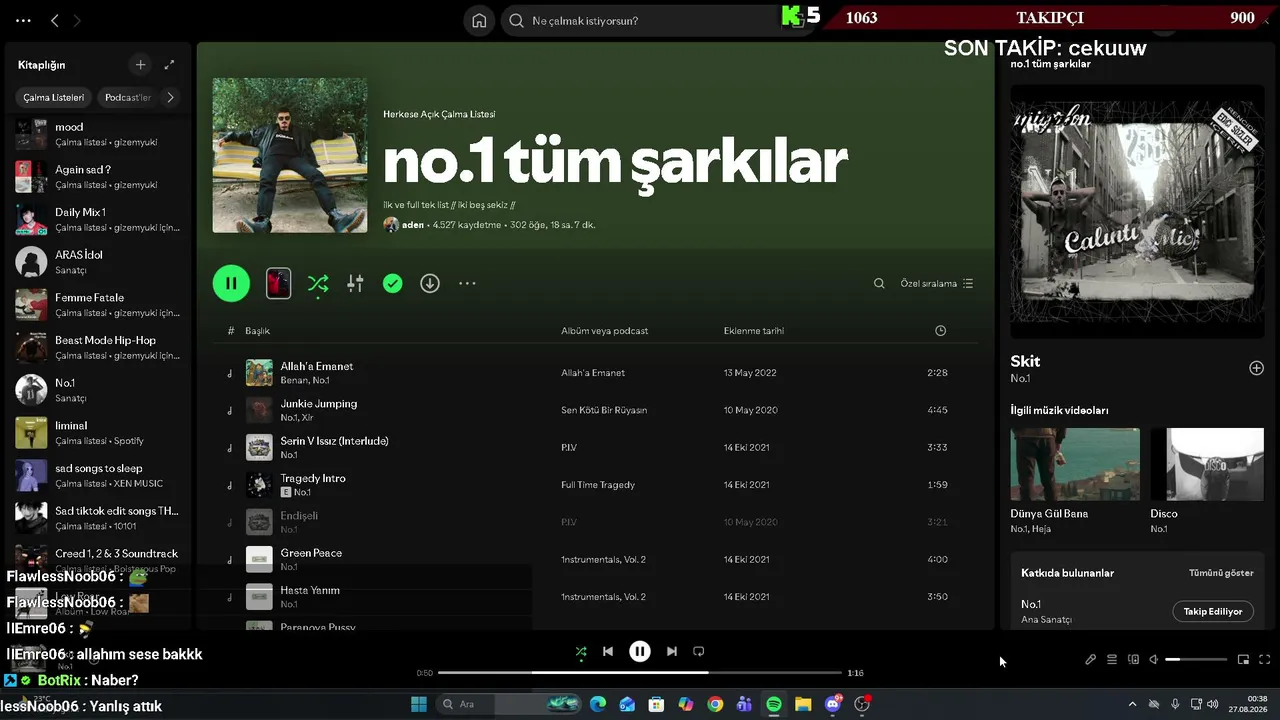Open the Dünya Gül Bana music video
The image size is (1280, 720).
click(1075, 464)
